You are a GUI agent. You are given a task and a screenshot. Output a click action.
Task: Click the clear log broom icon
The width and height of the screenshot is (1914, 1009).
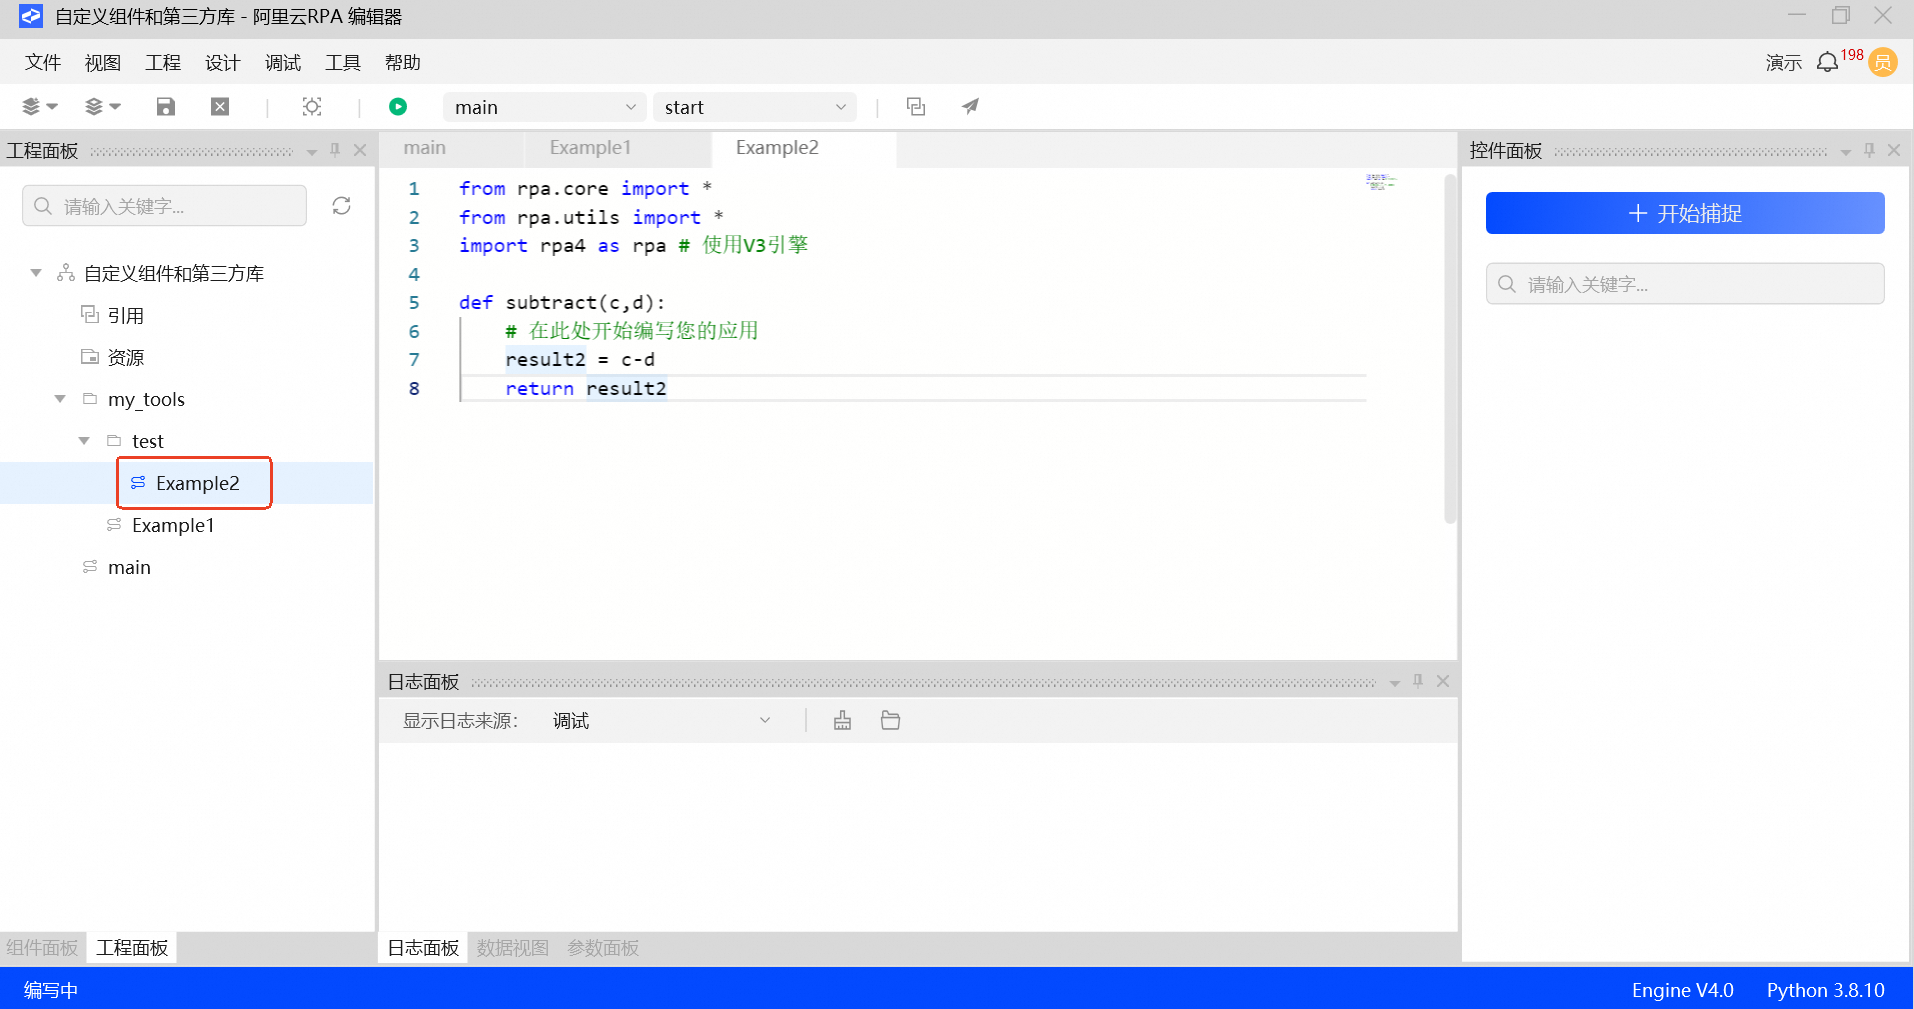[x=843, y=721]
